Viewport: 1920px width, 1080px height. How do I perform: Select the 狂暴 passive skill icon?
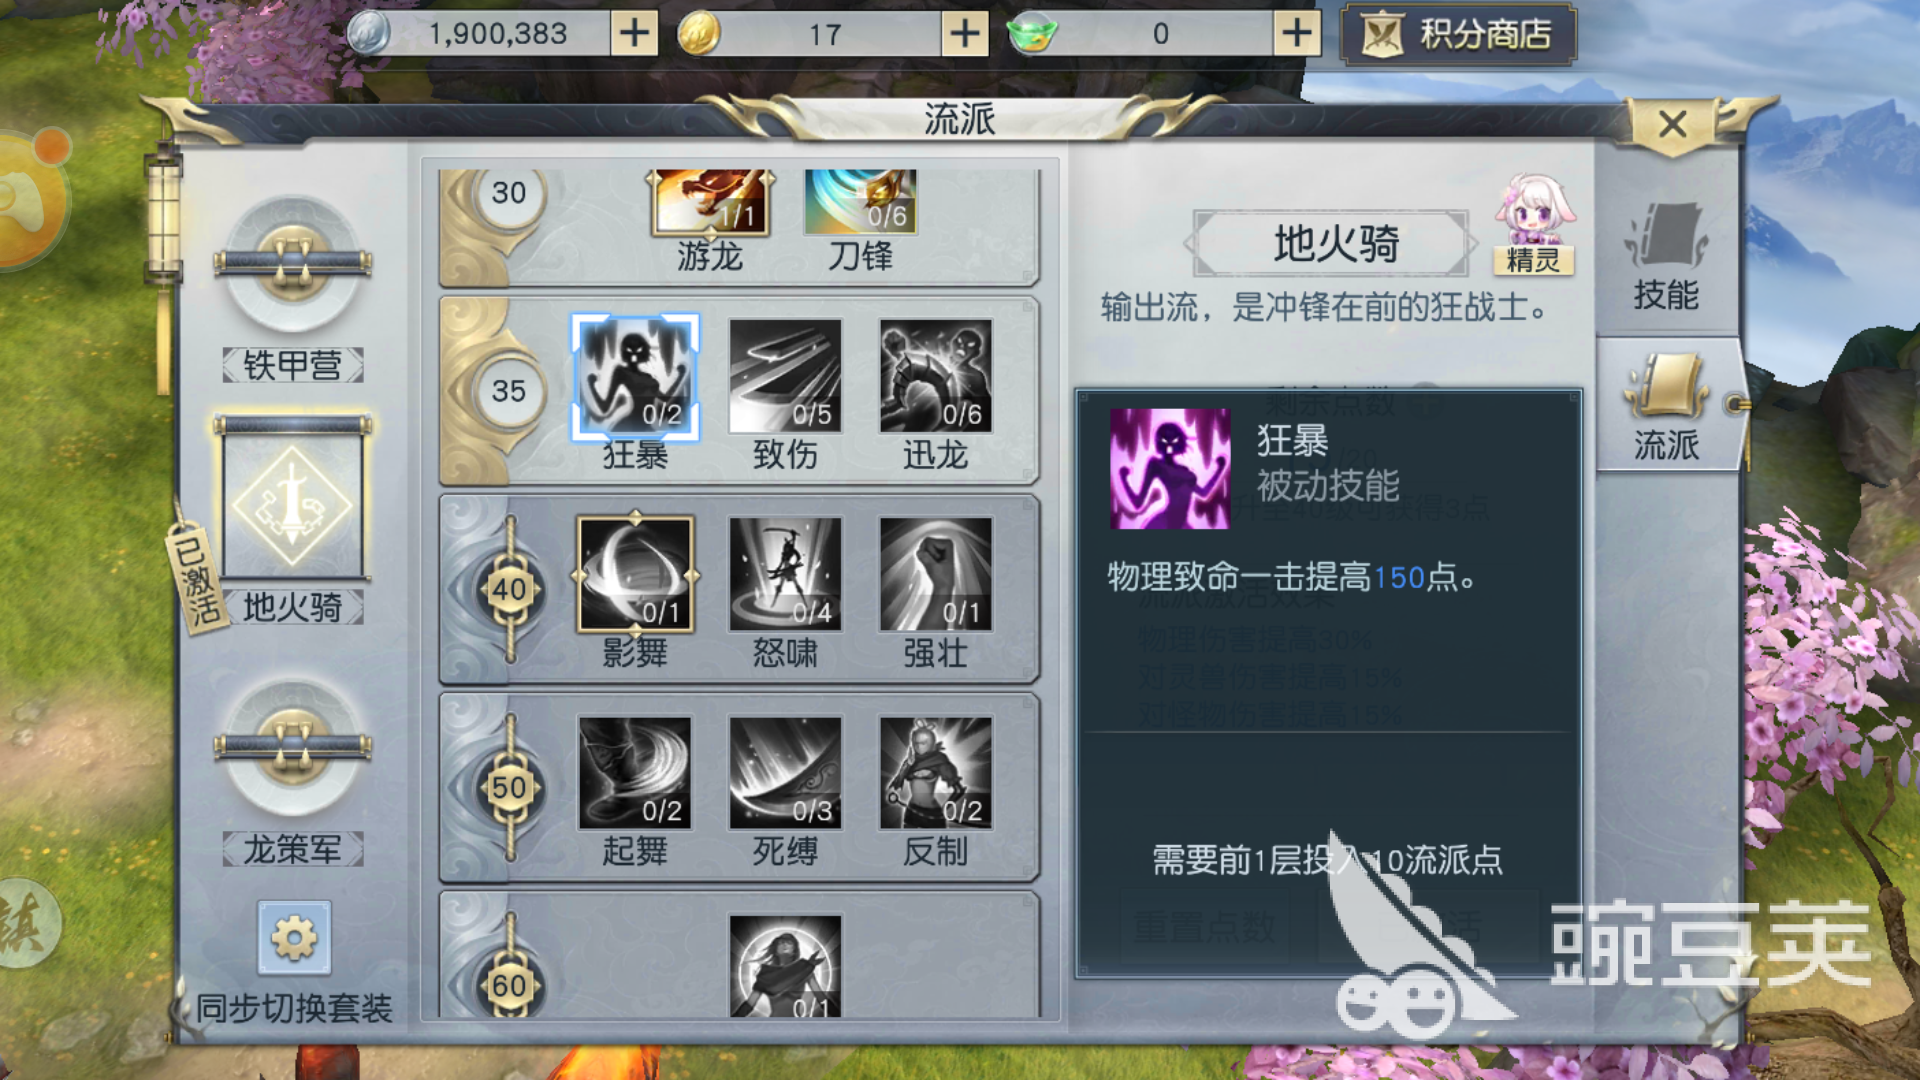coord(635,377)
